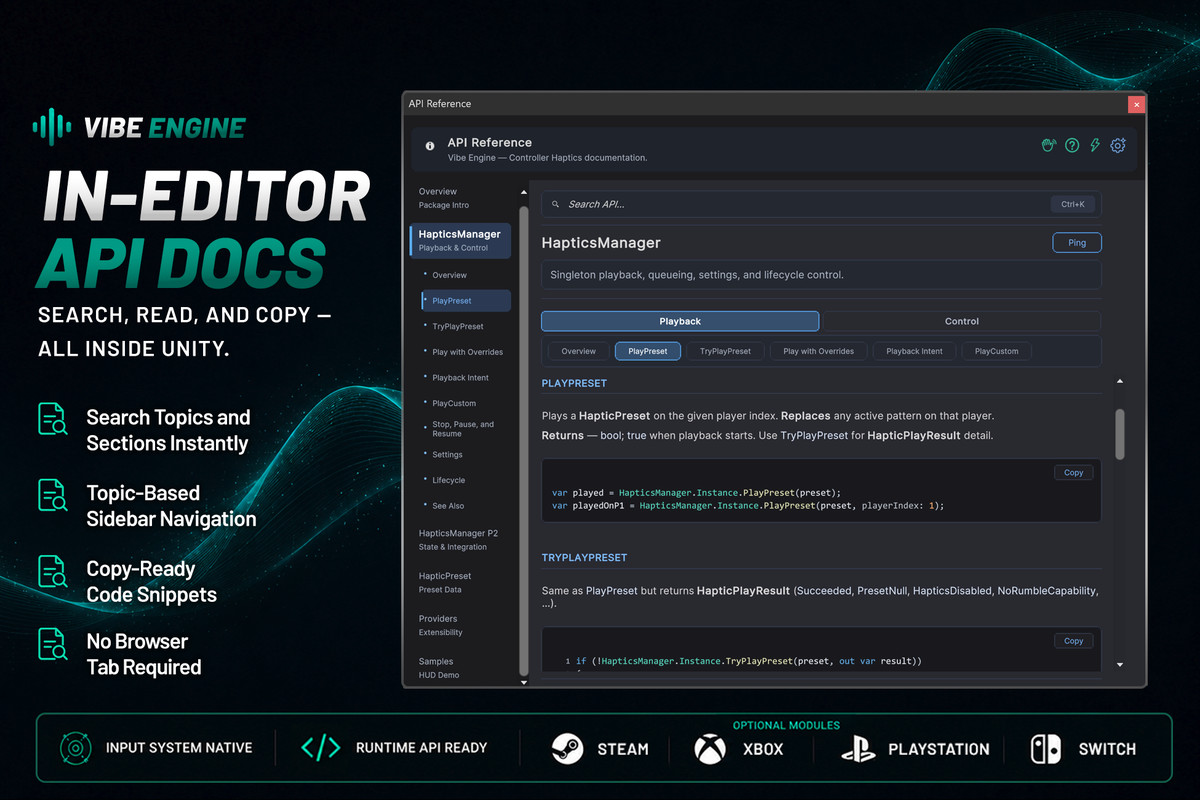Screen dimensions: 1200x800
Task: Close the API Reference window
Action: coord(1136,104)
